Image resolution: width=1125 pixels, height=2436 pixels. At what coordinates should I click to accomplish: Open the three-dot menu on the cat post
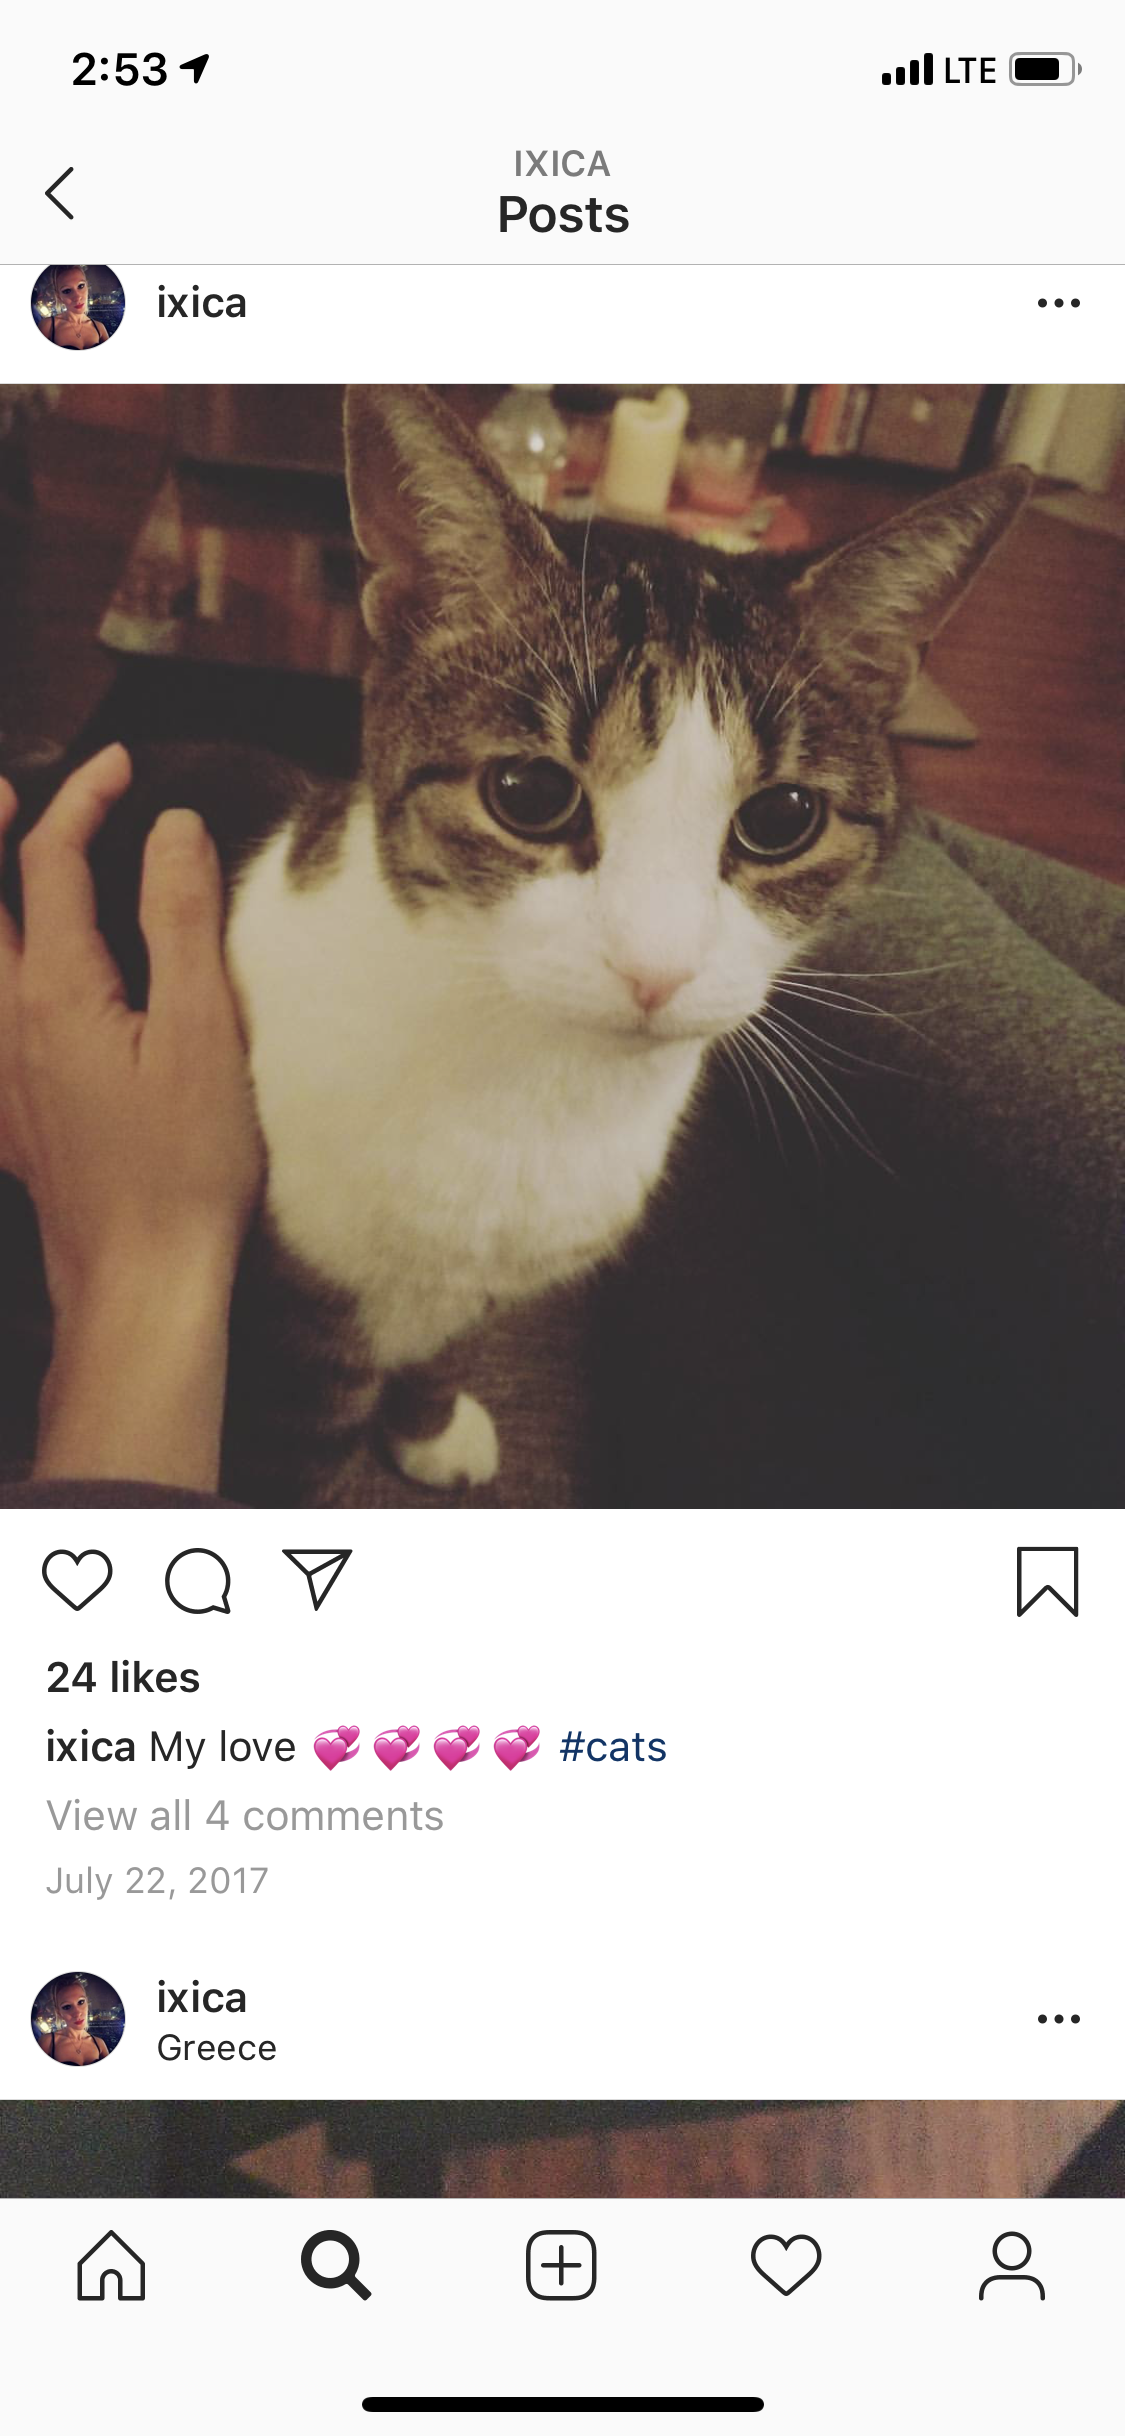coord(1059,303)
